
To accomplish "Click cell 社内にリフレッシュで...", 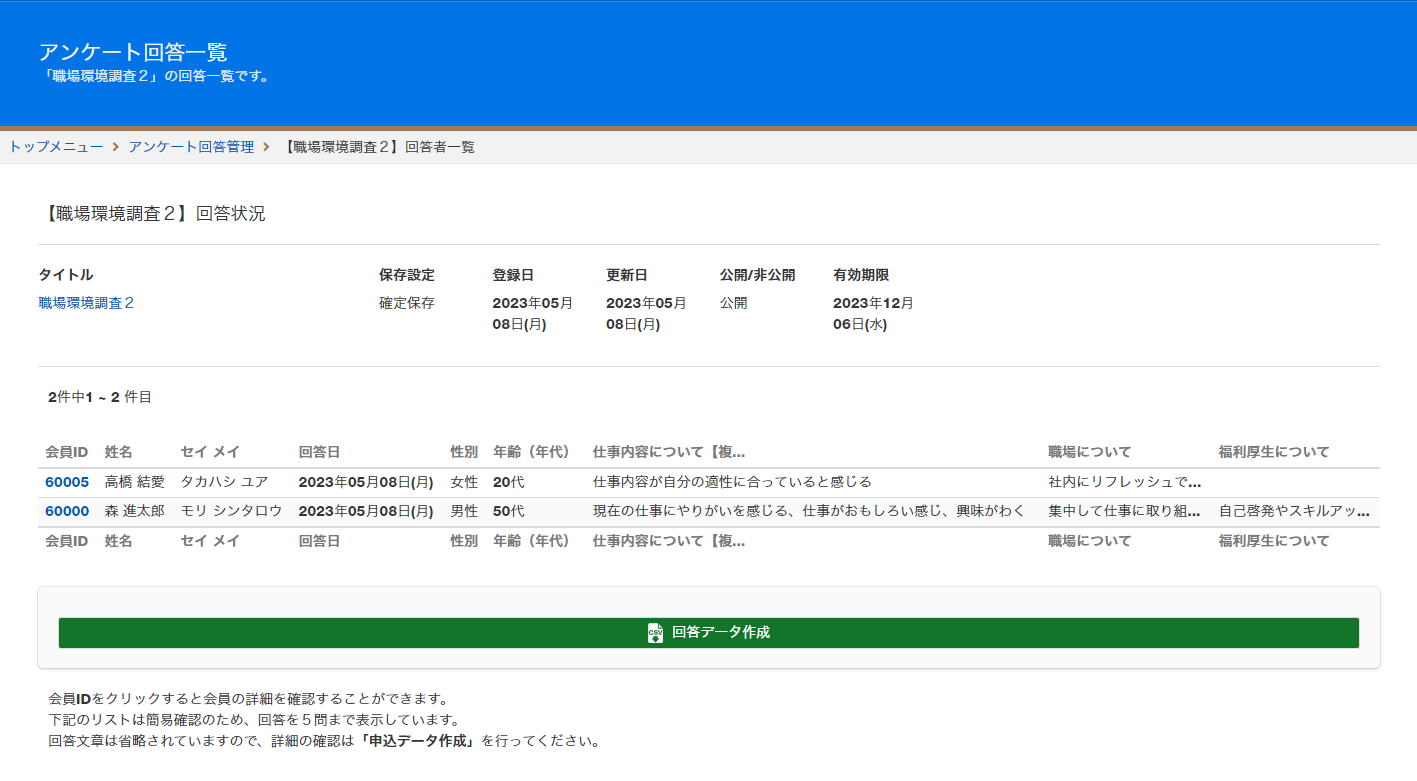I will (x=1124, y=482).
